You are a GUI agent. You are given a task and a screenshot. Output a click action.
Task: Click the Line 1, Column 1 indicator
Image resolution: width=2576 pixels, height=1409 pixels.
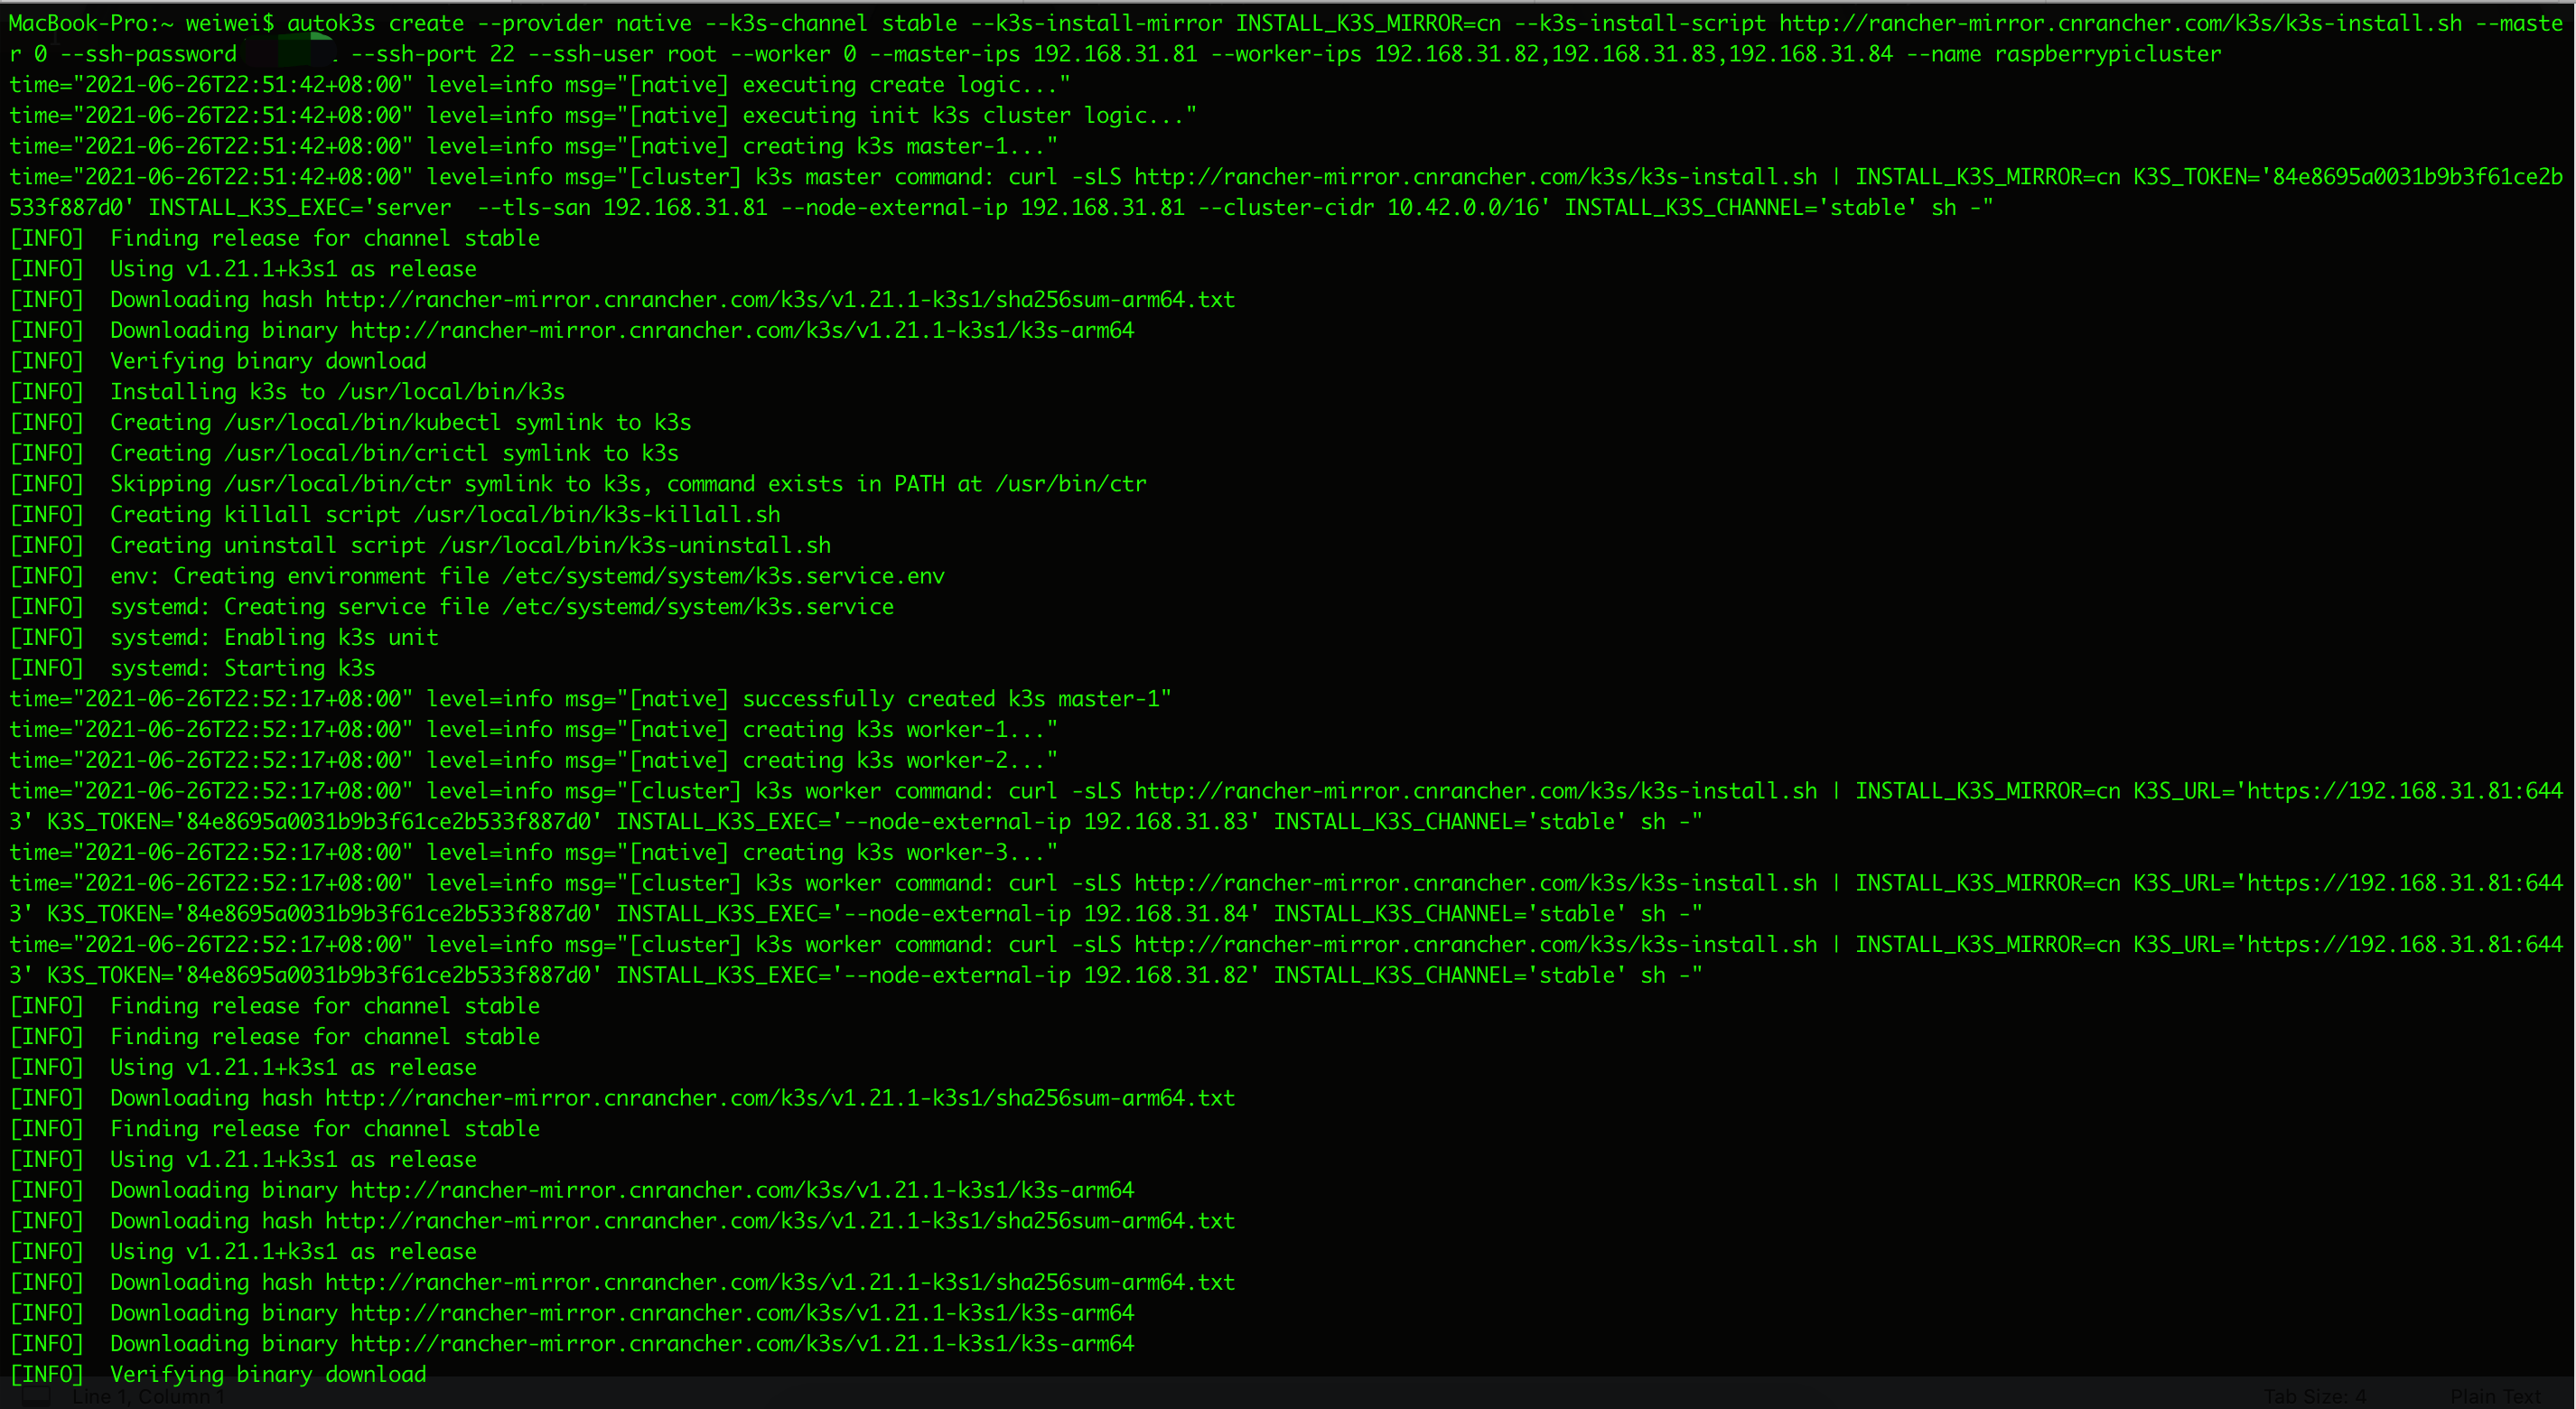148,1396
